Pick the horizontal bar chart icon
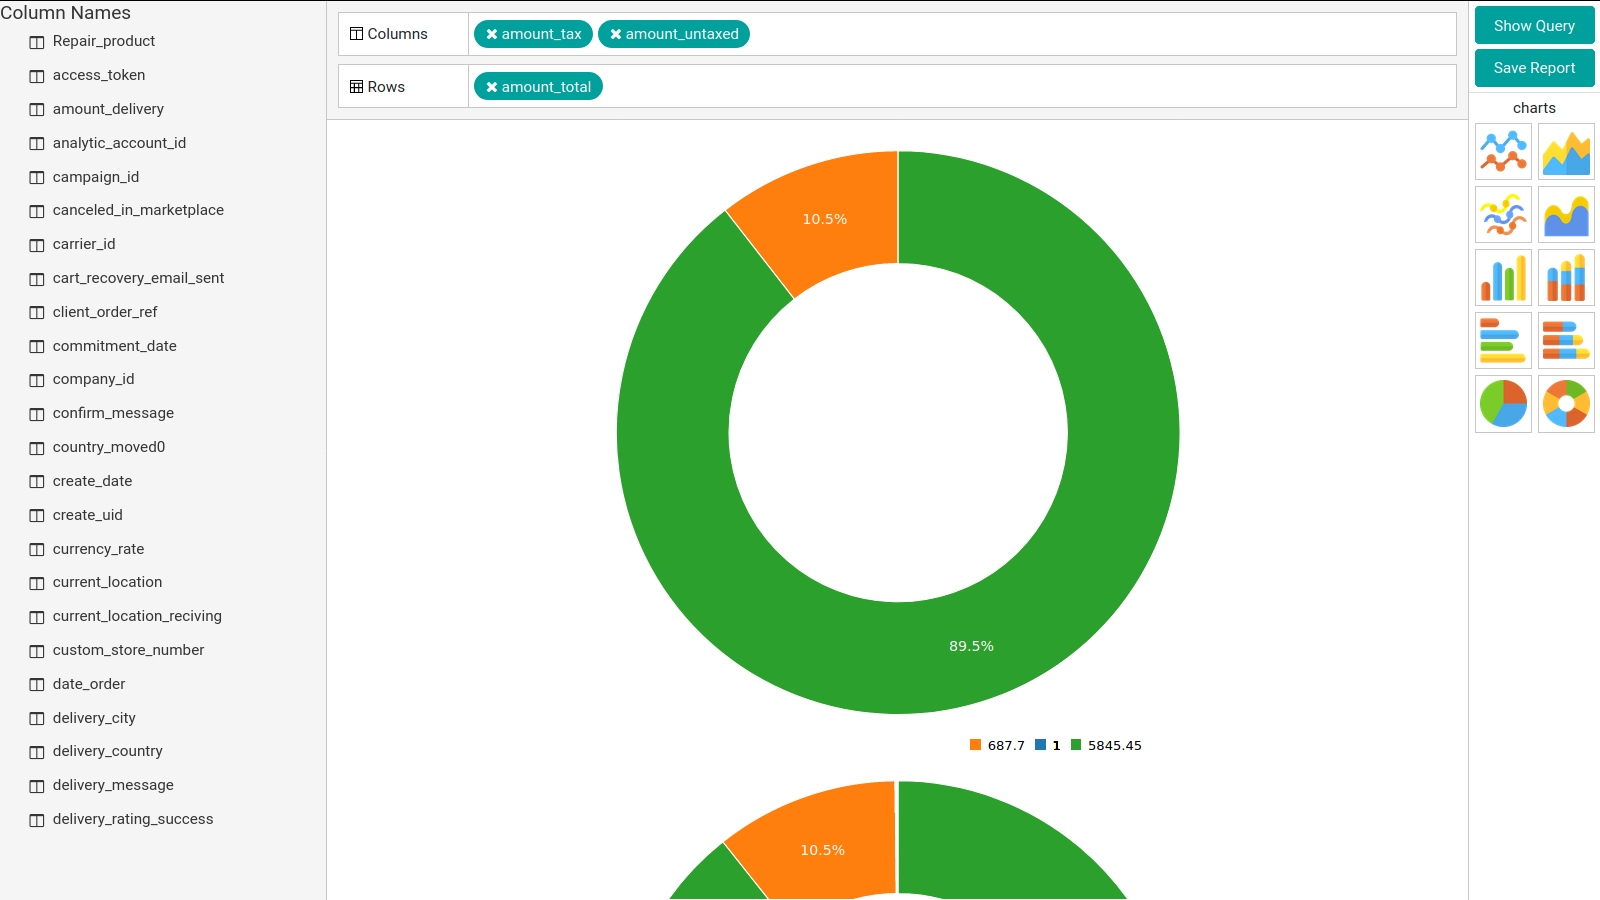This screenshot has height=900, width=1600. (x=1503, y=341)
